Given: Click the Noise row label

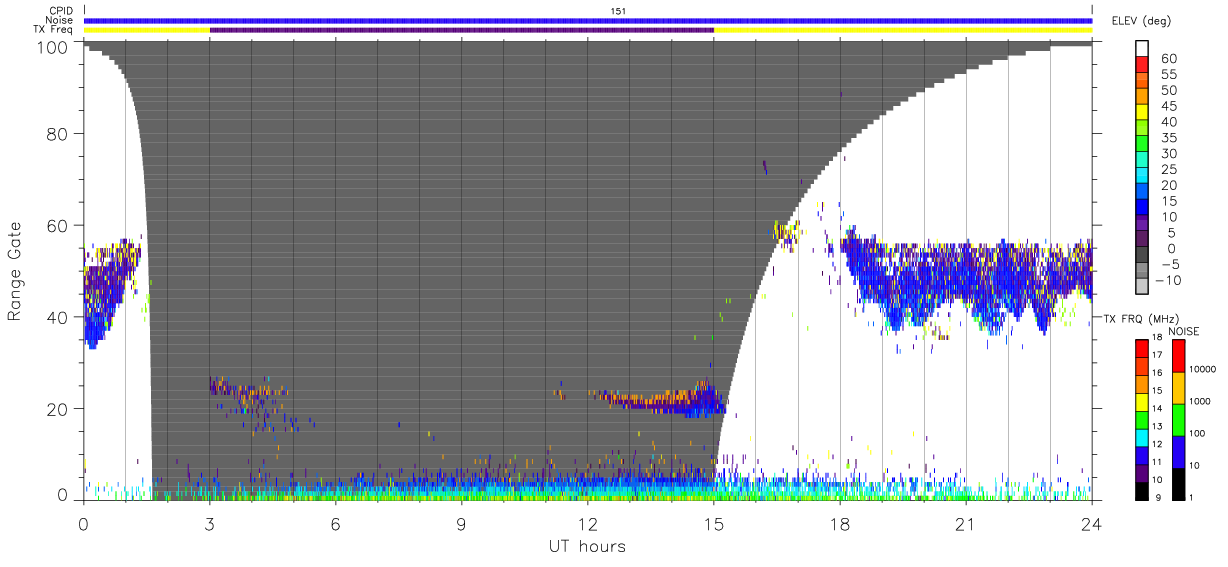Looking at the screenshot, I should click(60, 20).
